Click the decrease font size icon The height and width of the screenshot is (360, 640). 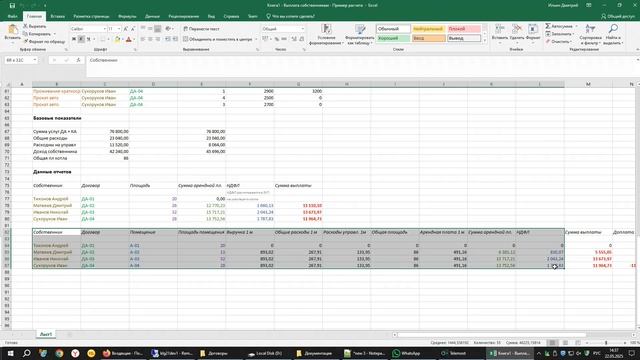coord(133,29)
